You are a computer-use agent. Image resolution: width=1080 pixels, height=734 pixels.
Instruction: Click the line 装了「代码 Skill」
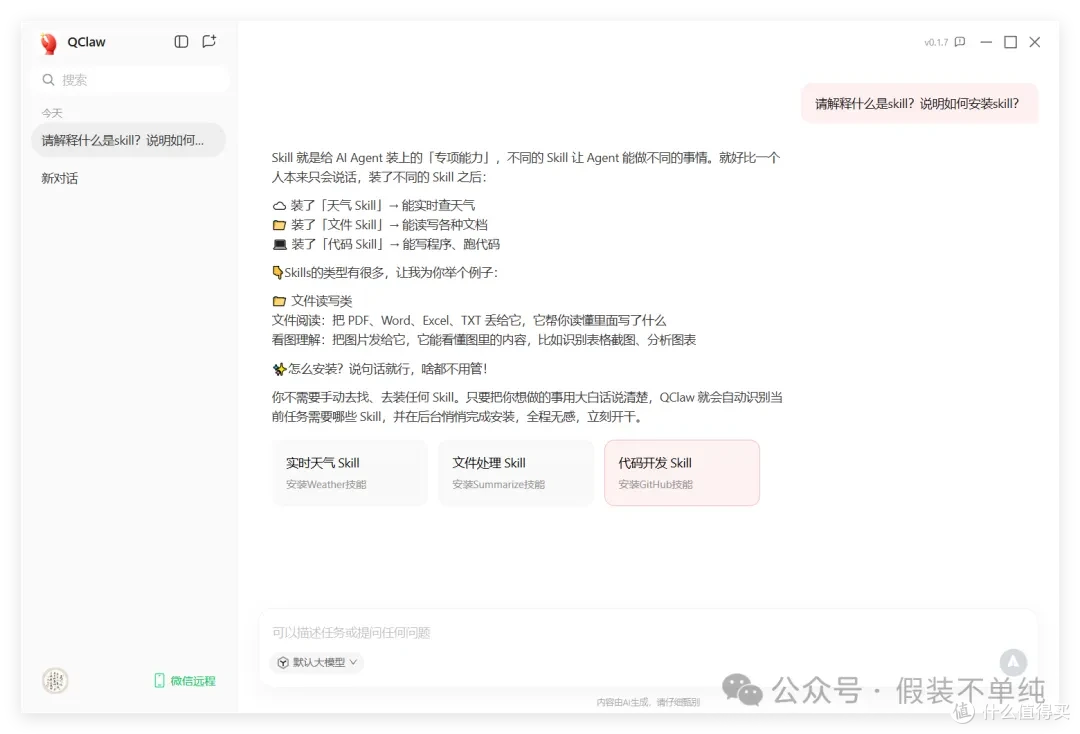(x=386, y=244)
